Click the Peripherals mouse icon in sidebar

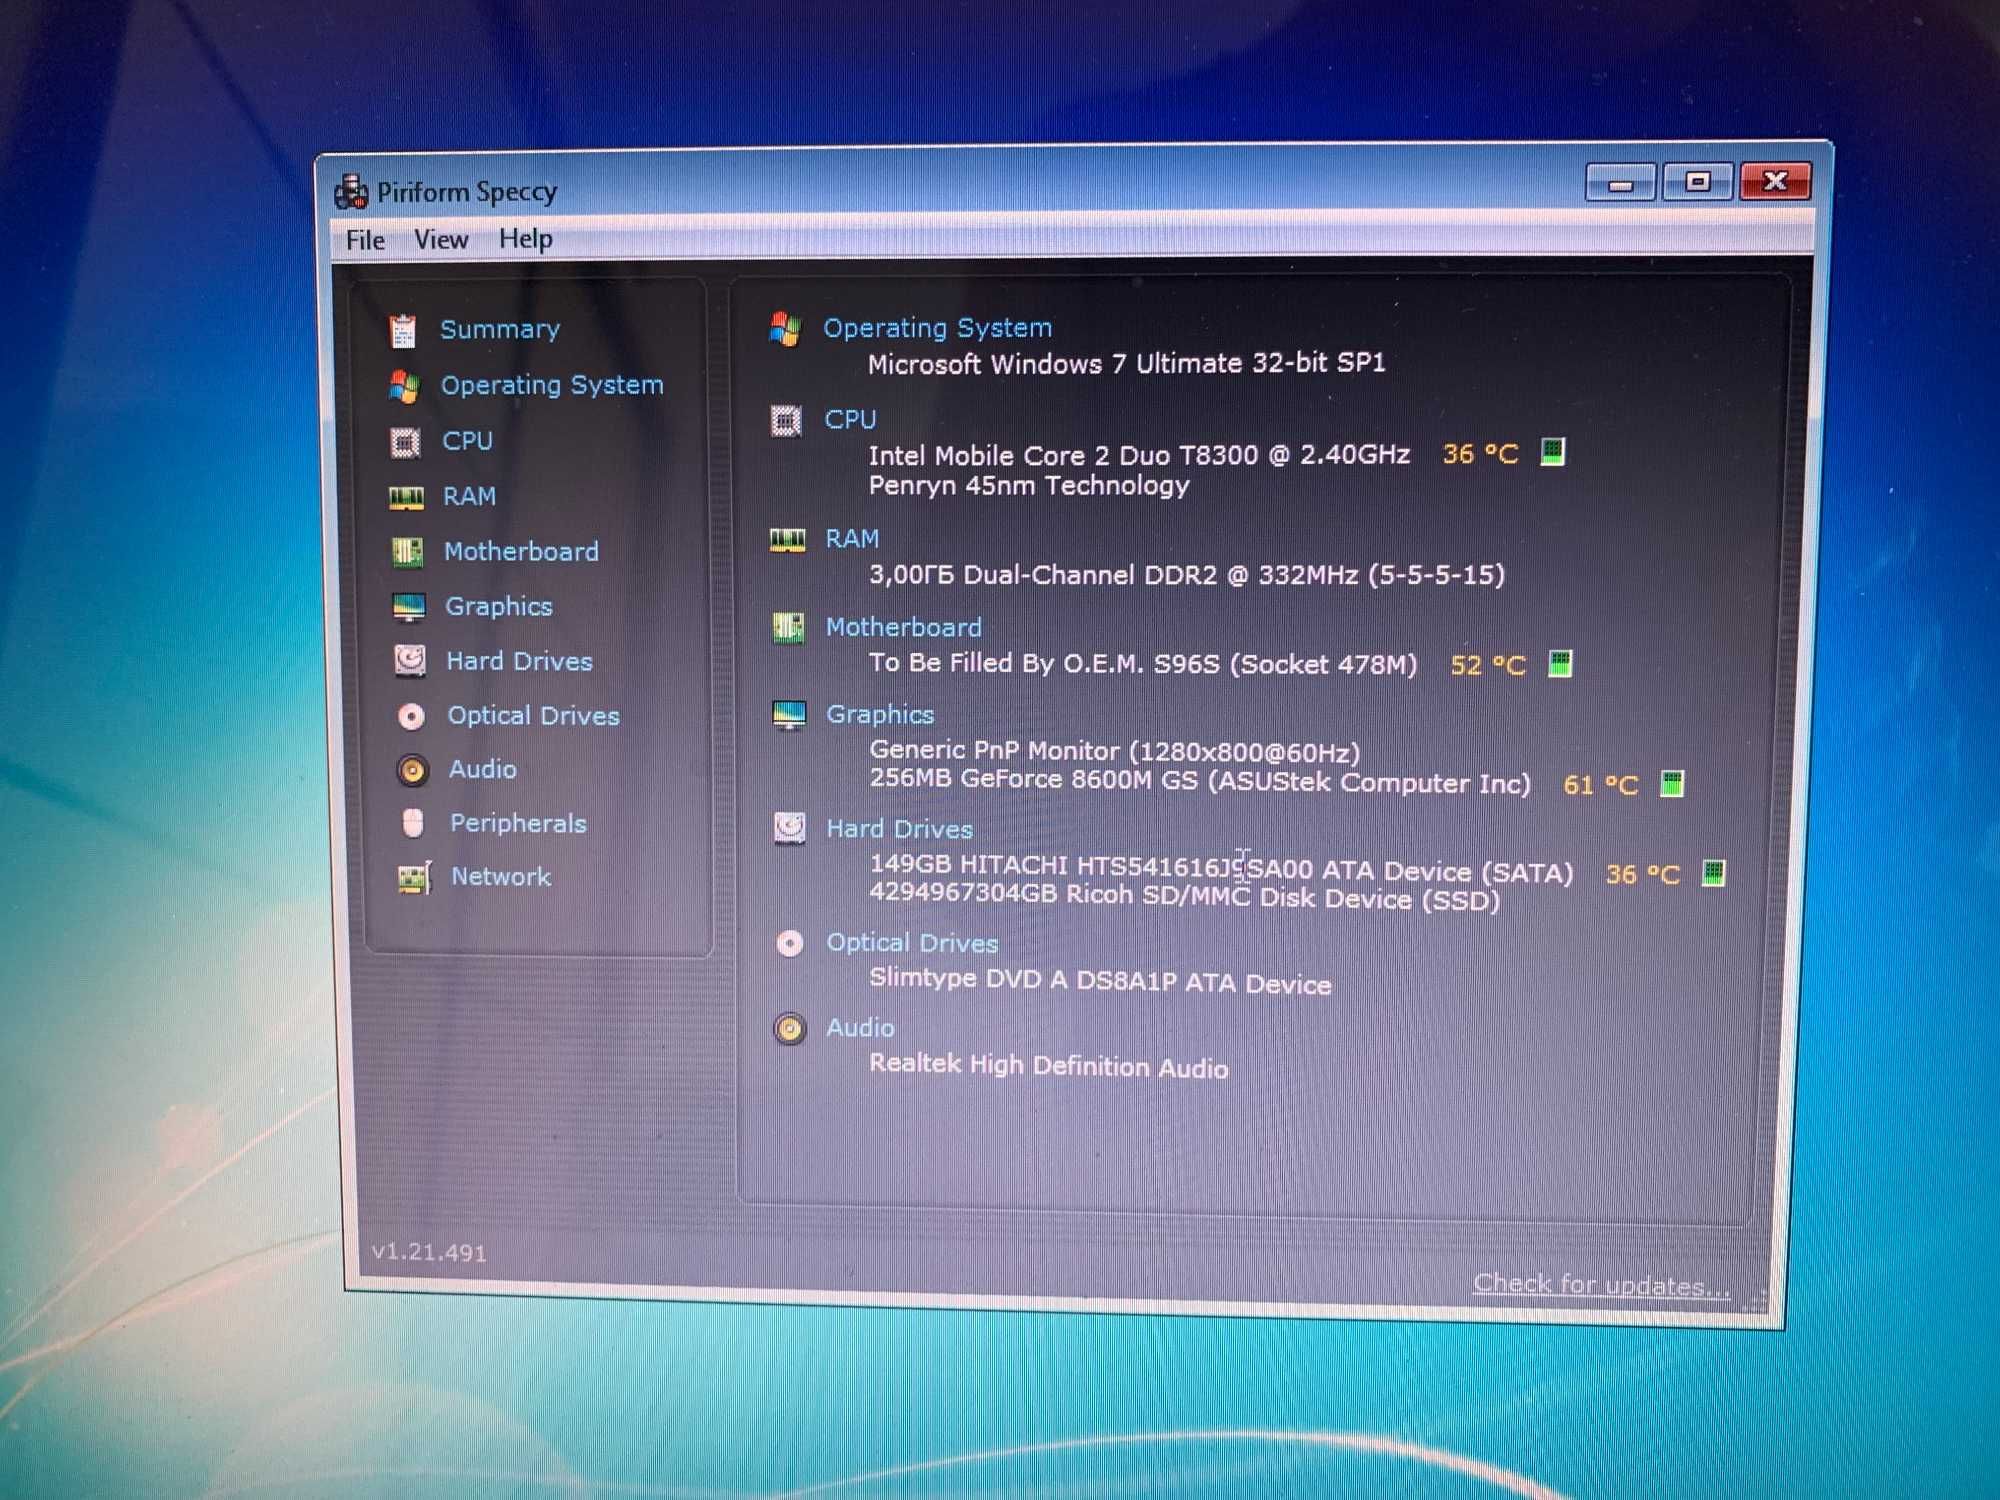tap(413, 823)
